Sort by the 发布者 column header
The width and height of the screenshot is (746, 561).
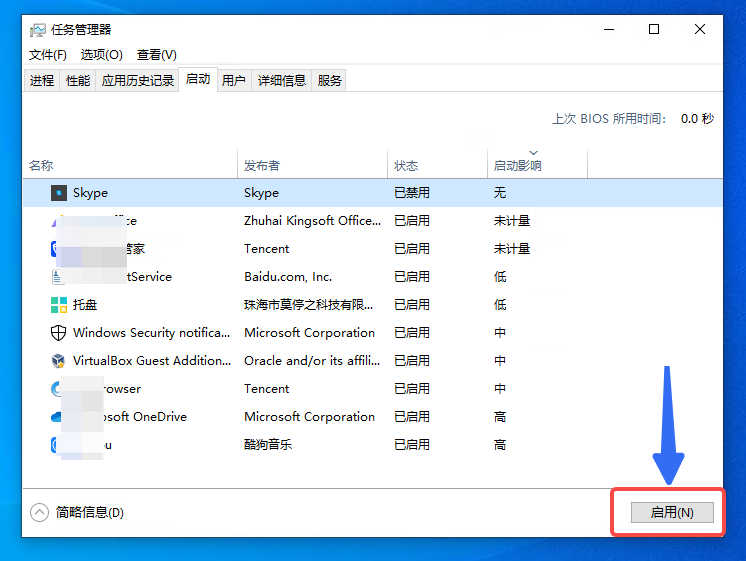point(313,165)
